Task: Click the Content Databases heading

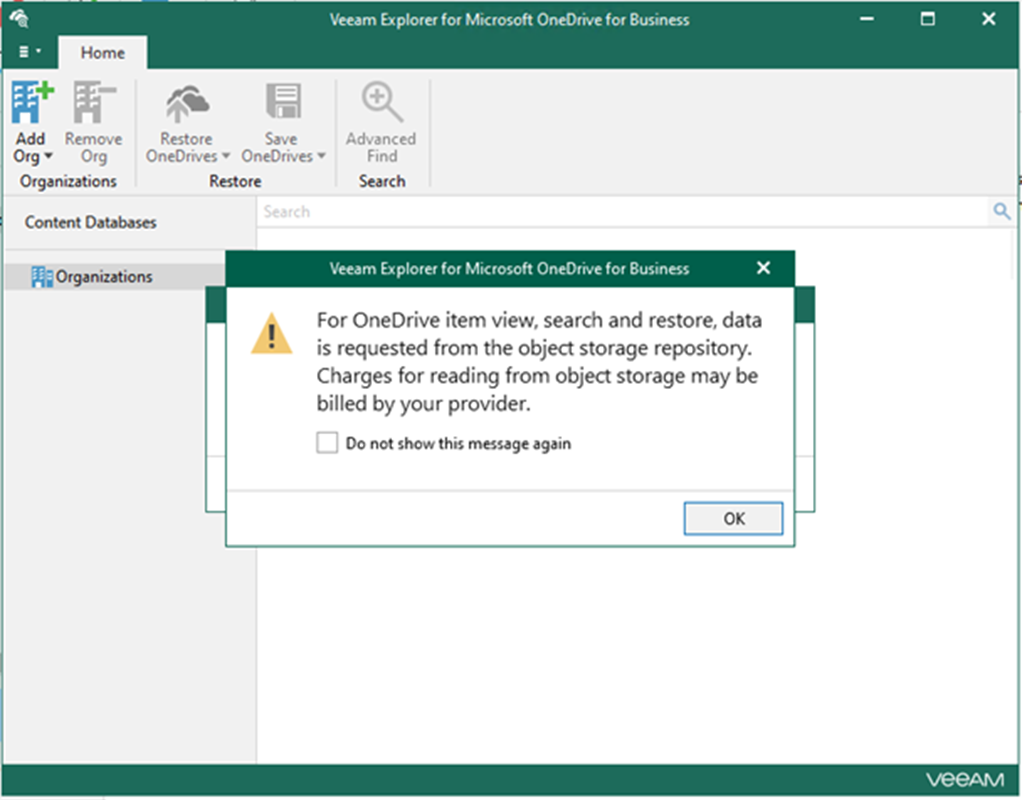Action: pyautogui.click(x=91, y=222)
